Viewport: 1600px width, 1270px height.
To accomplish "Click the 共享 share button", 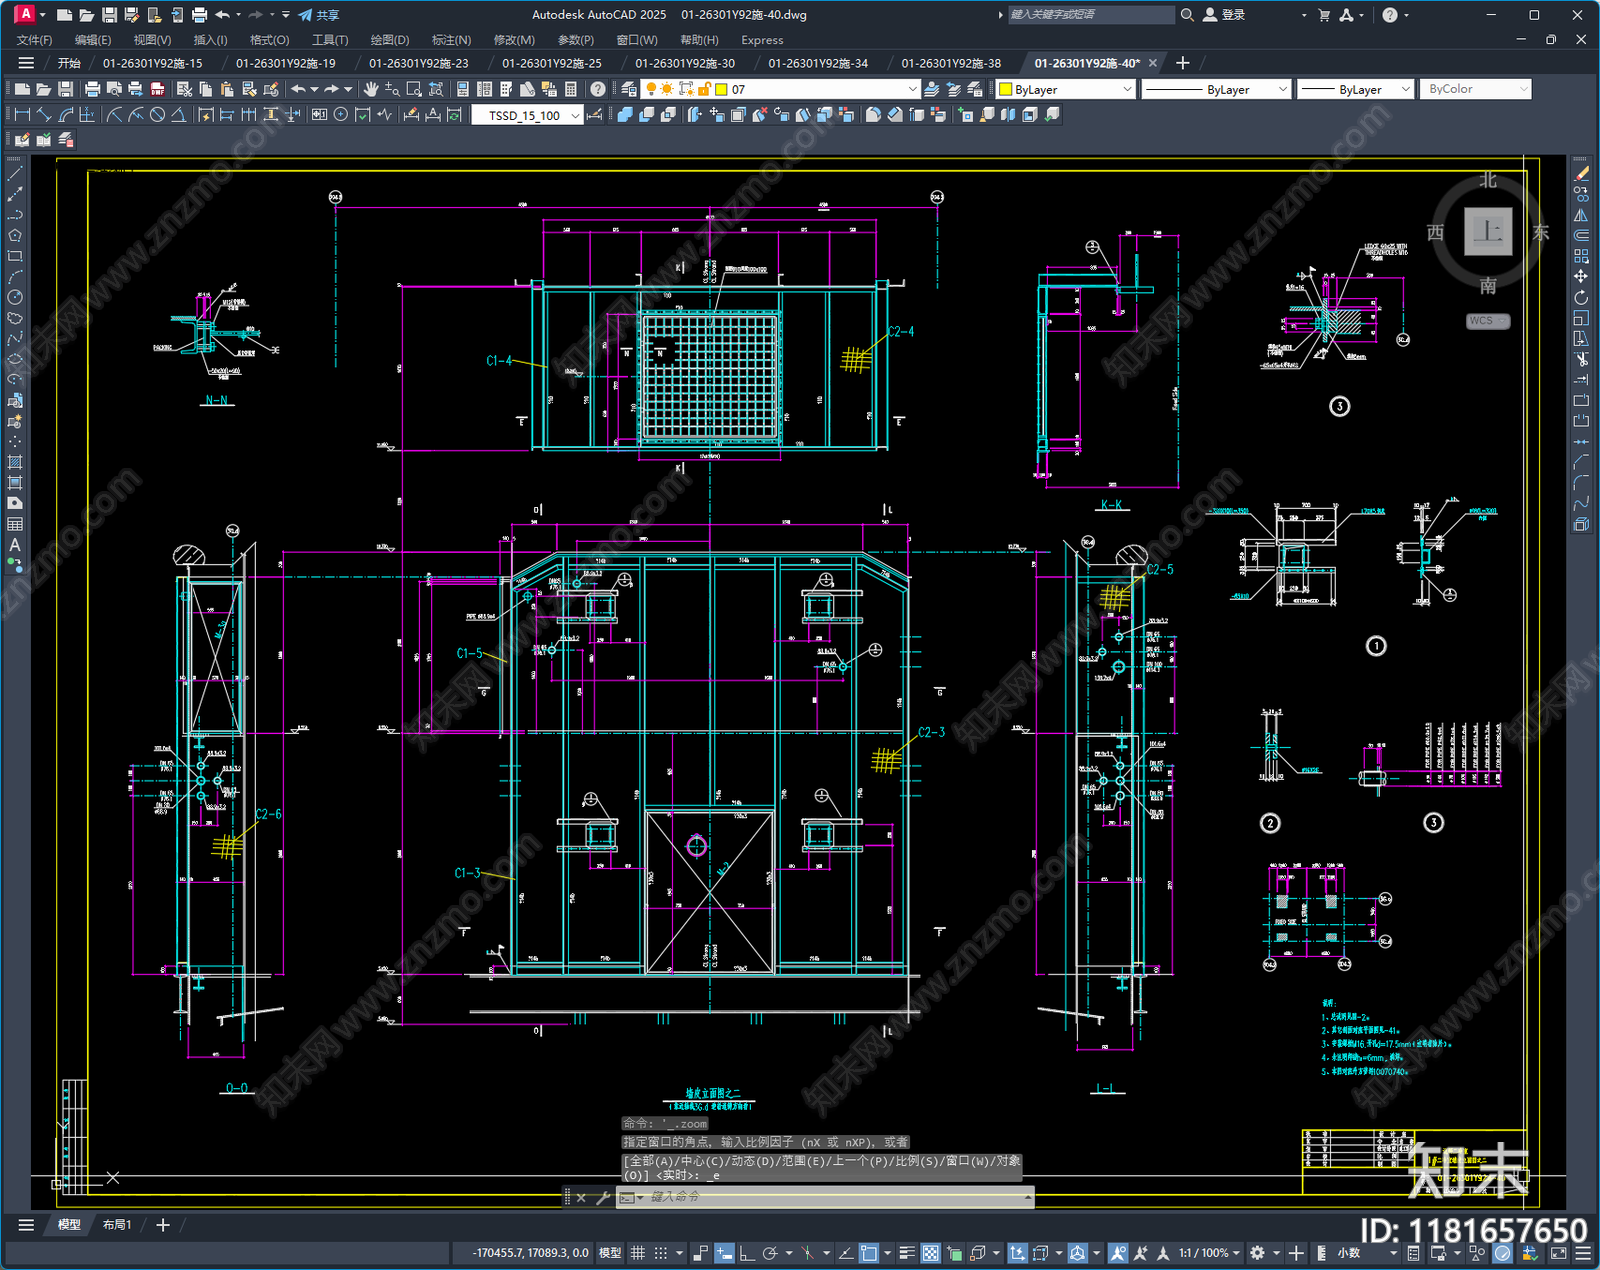I will pyautogui.click(x=319, y=15).
